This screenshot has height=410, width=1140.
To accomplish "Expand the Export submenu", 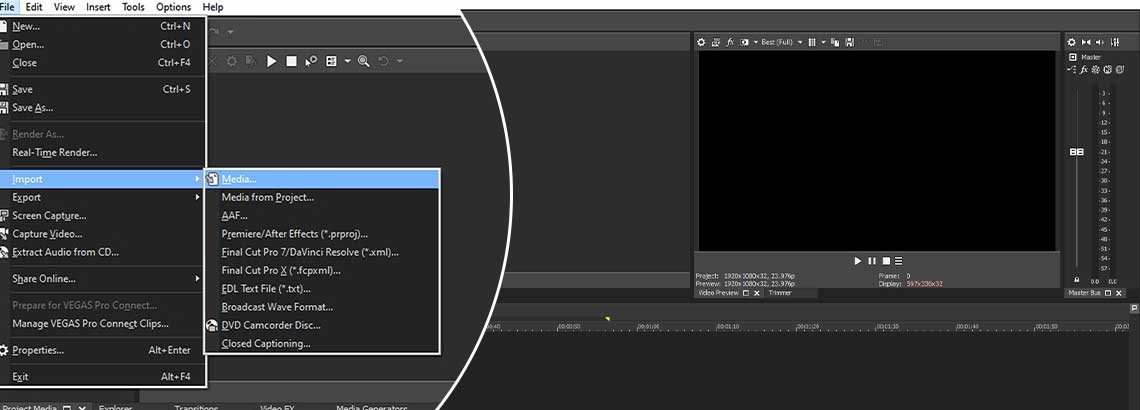I will point(197,197).
